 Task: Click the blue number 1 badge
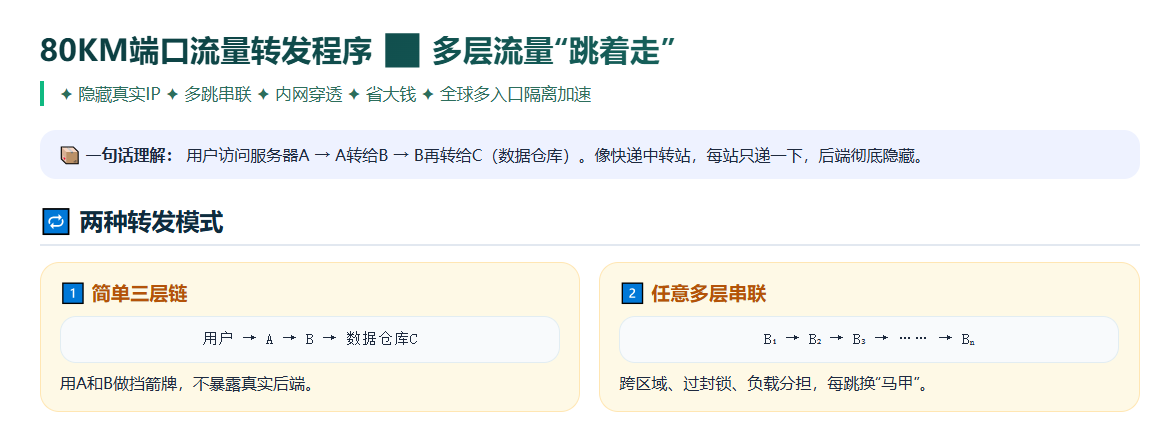click(x=72, y=294)
